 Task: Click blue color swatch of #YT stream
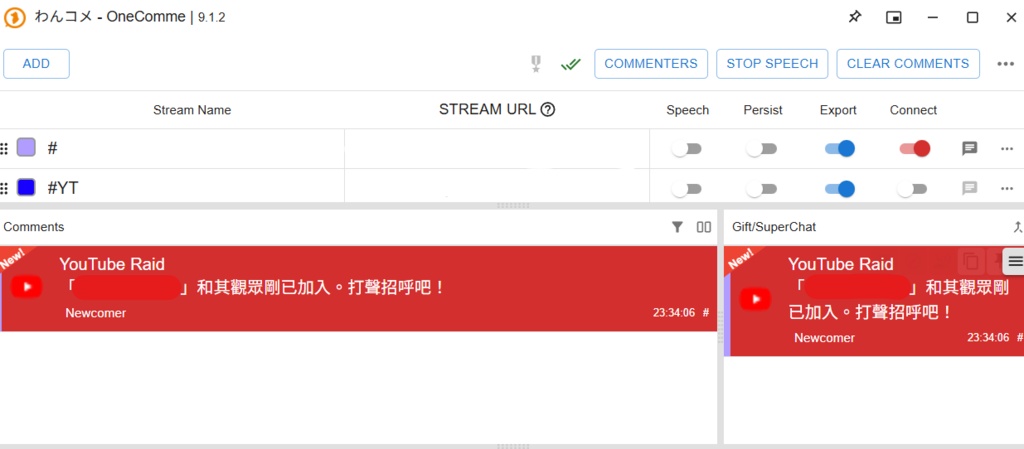coord(26,188)
